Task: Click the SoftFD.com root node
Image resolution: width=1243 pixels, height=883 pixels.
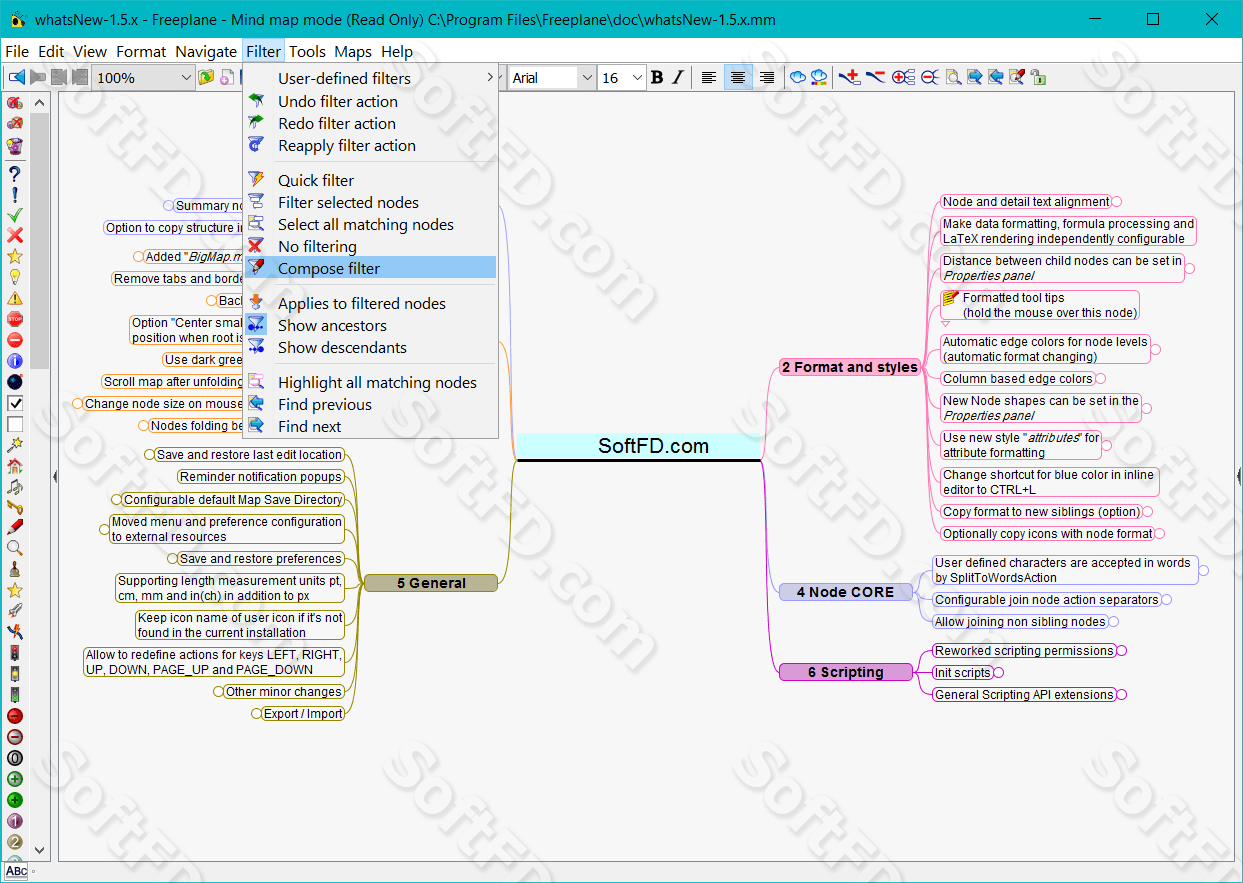Action: tap(640, 446)
